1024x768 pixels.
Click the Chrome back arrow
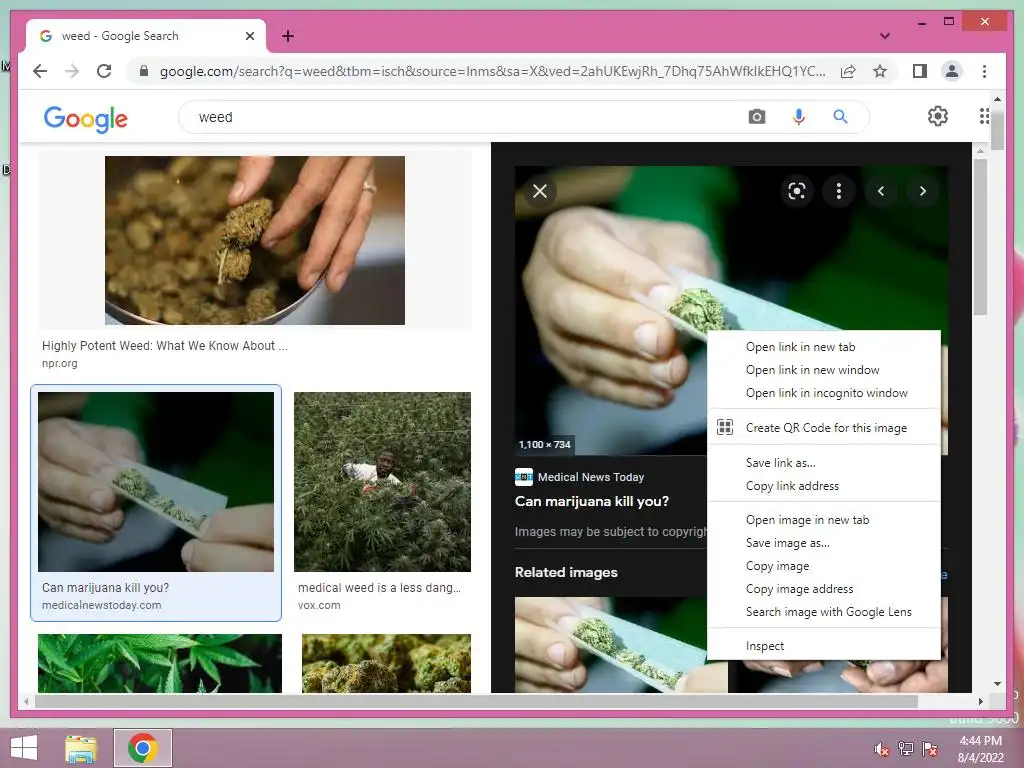[x=40, y=71]
